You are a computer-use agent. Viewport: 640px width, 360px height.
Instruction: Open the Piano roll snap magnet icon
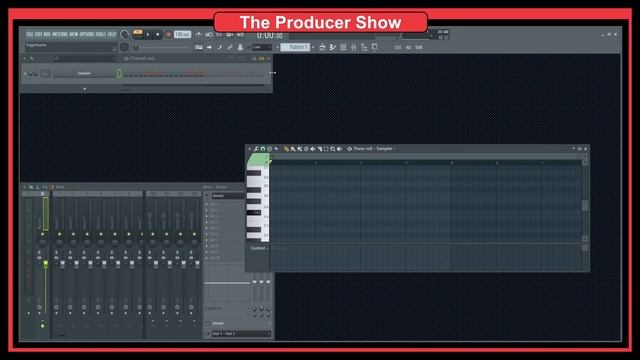(263, 149)
